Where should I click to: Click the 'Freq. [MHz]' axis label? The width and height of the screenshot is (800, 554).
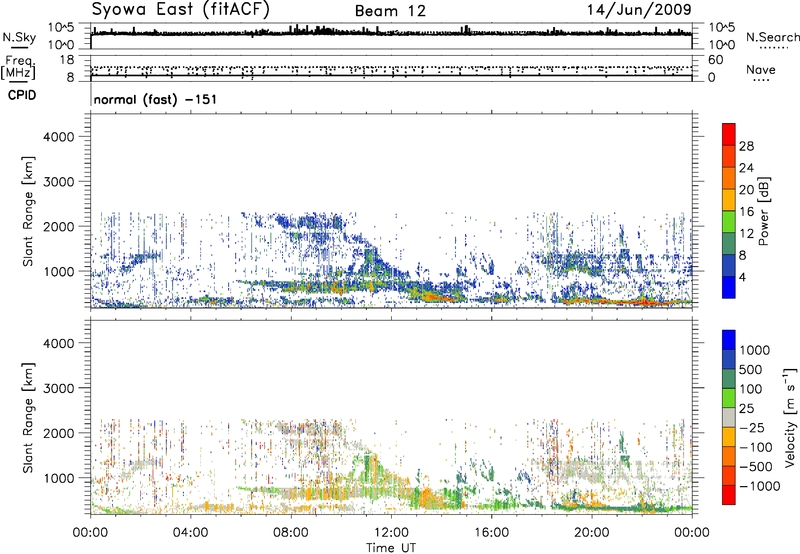18,68
